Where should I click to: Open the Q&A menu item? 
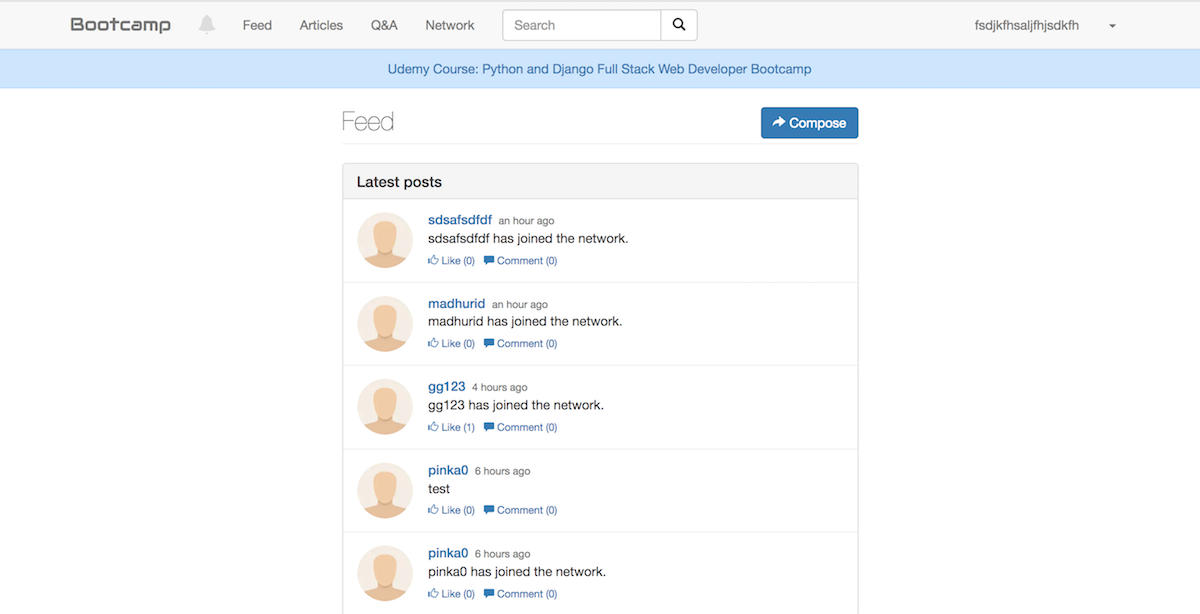click(384, 25)
